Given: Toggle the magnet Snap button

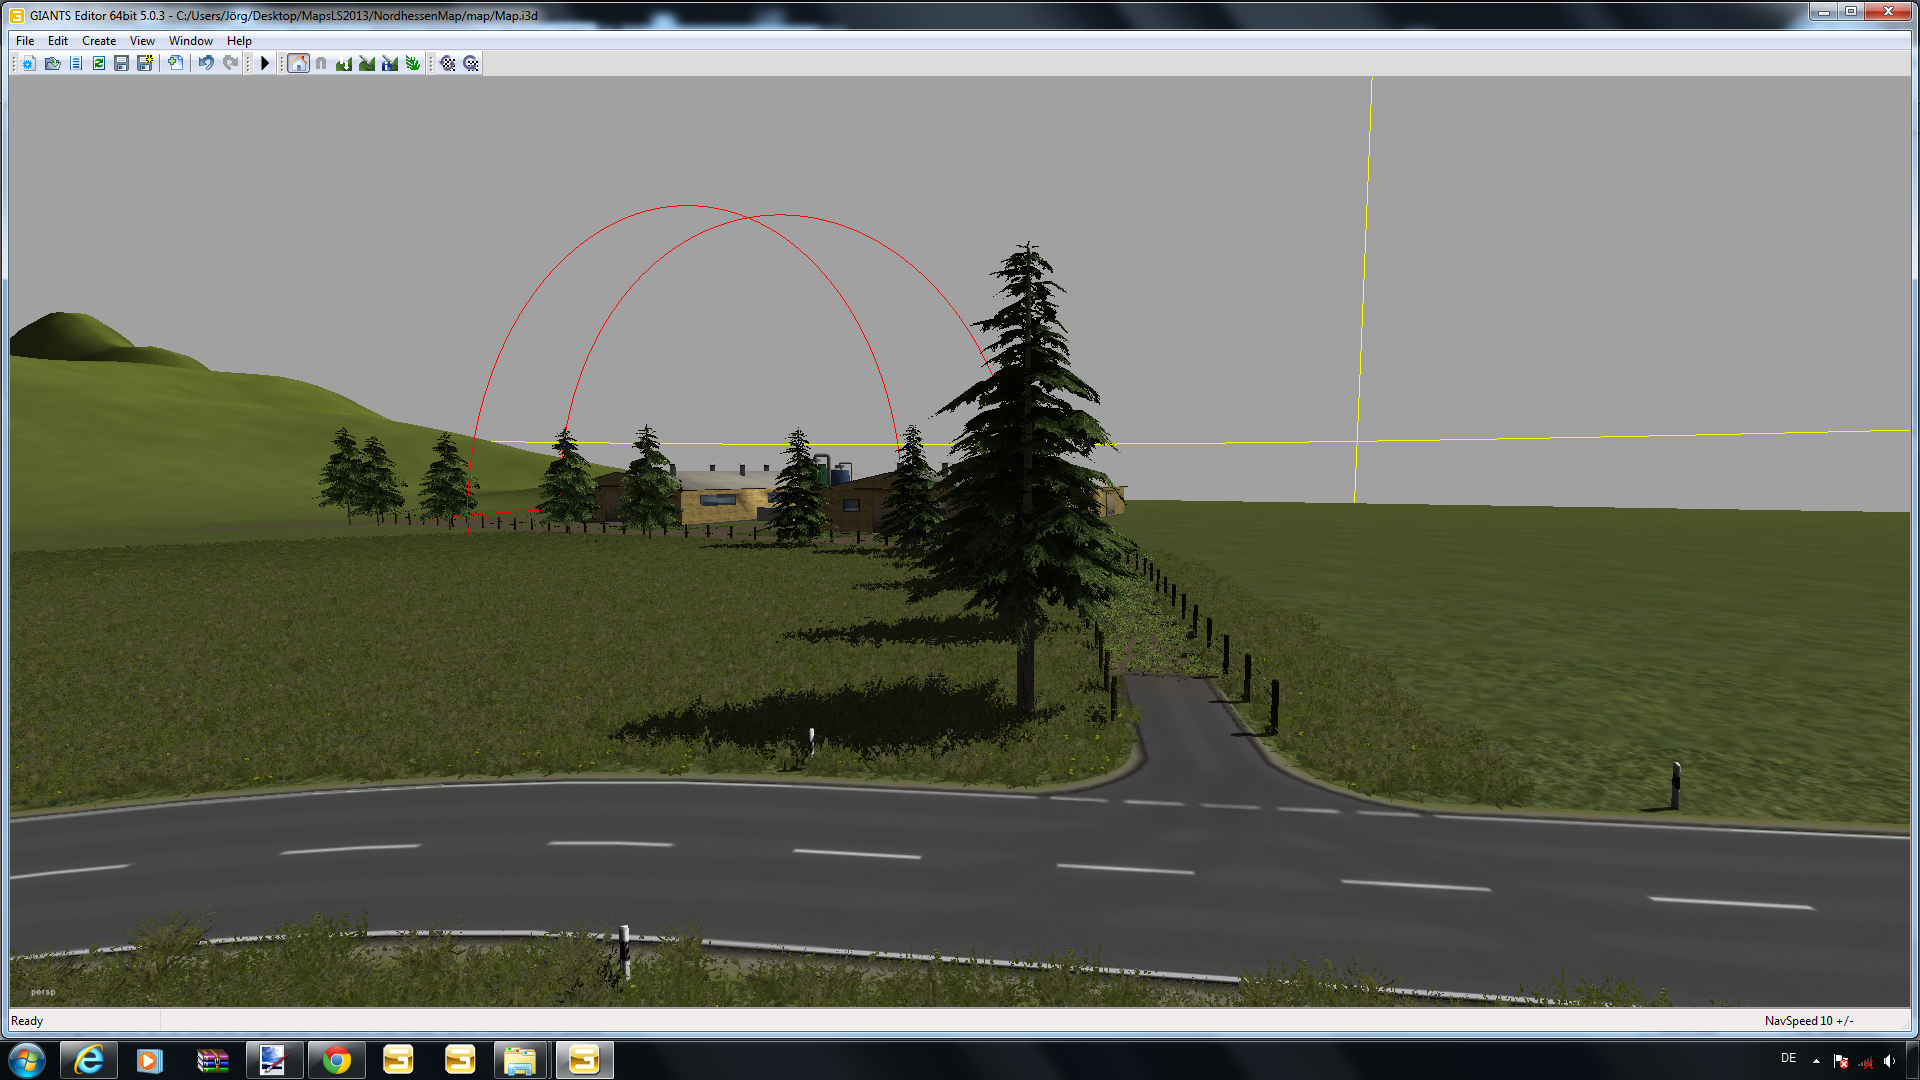Looking at the screenshot, I should click(x=321, y=63).
